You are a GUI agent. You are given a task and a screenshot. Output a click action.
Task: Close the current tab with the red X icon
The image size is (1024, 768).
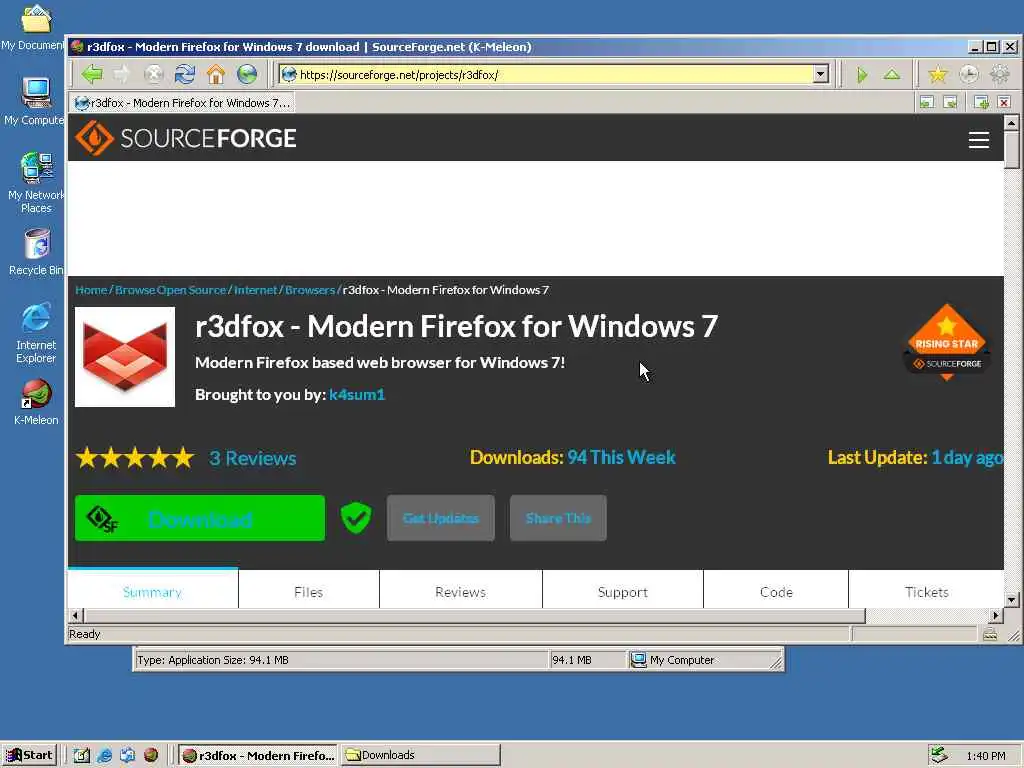(1004, 103)
